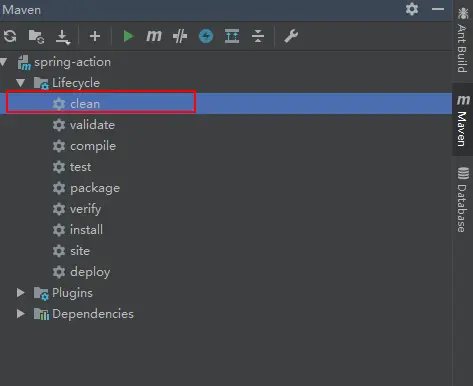Viewport: 473px width, 386px height.
Task: Open the Ant Build side tab
Action: [462, 40]
